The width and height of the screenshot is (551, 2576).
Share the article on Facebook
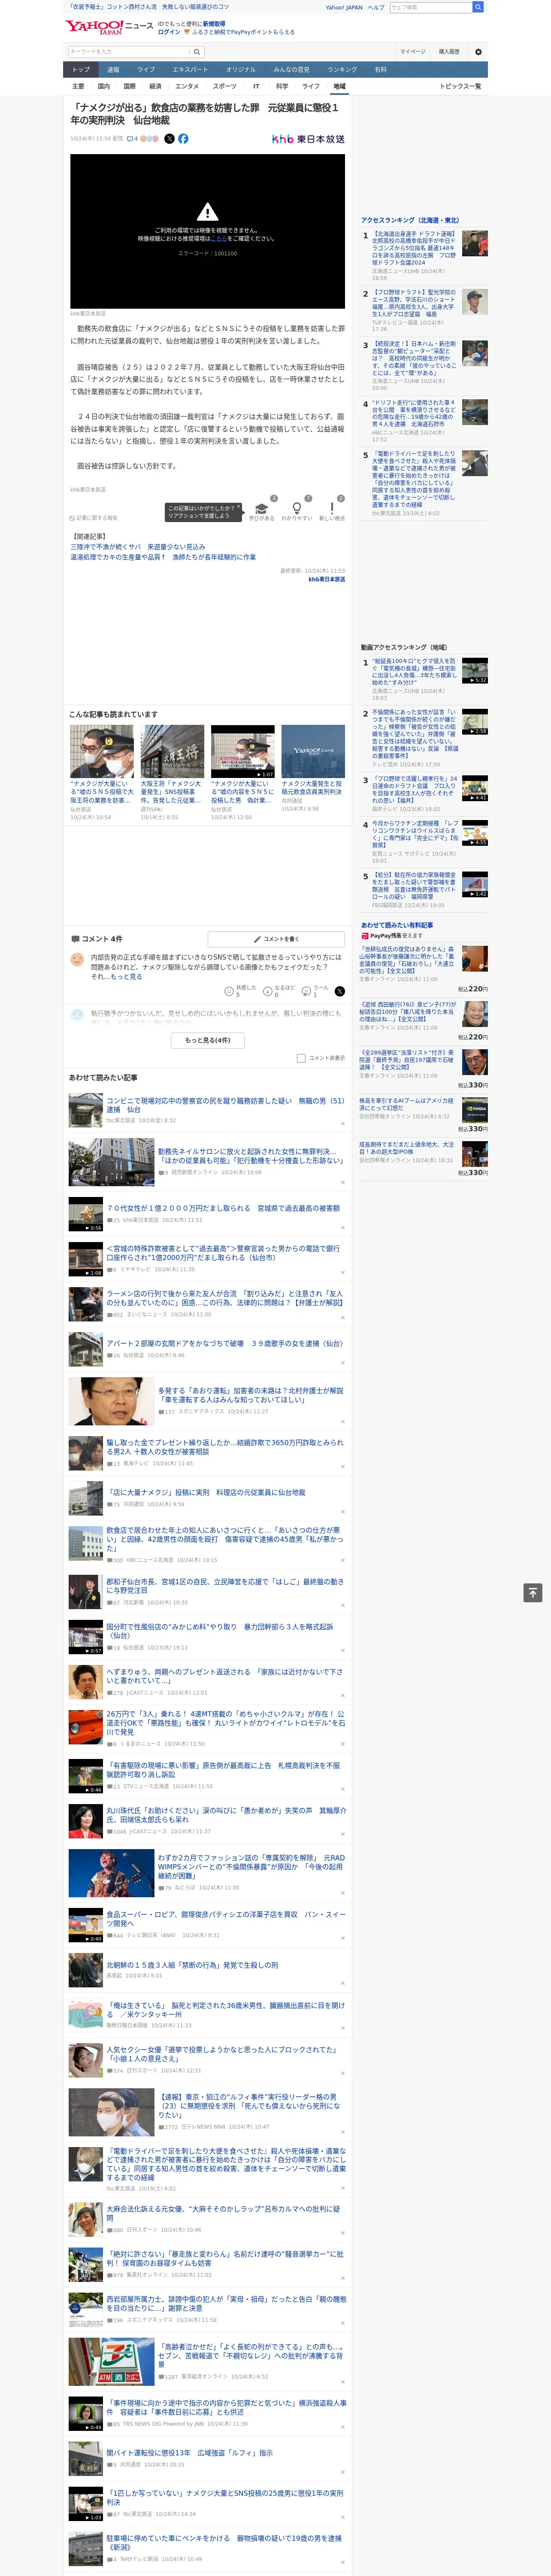click(x=183, y=139)
